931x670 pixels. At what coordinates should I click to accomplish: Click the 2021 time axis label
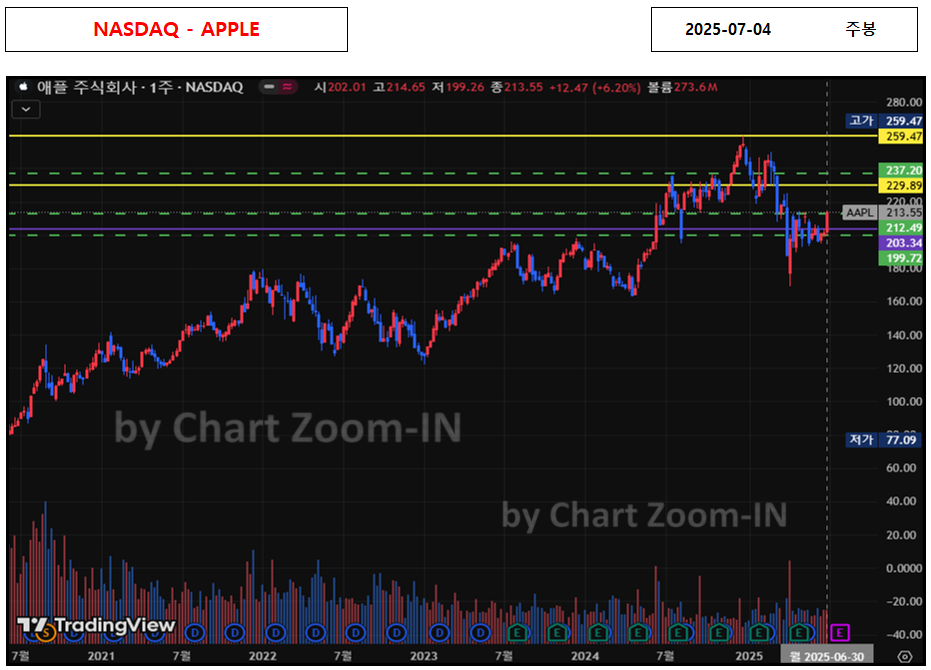pyautogui.click(x=101, y=656)
